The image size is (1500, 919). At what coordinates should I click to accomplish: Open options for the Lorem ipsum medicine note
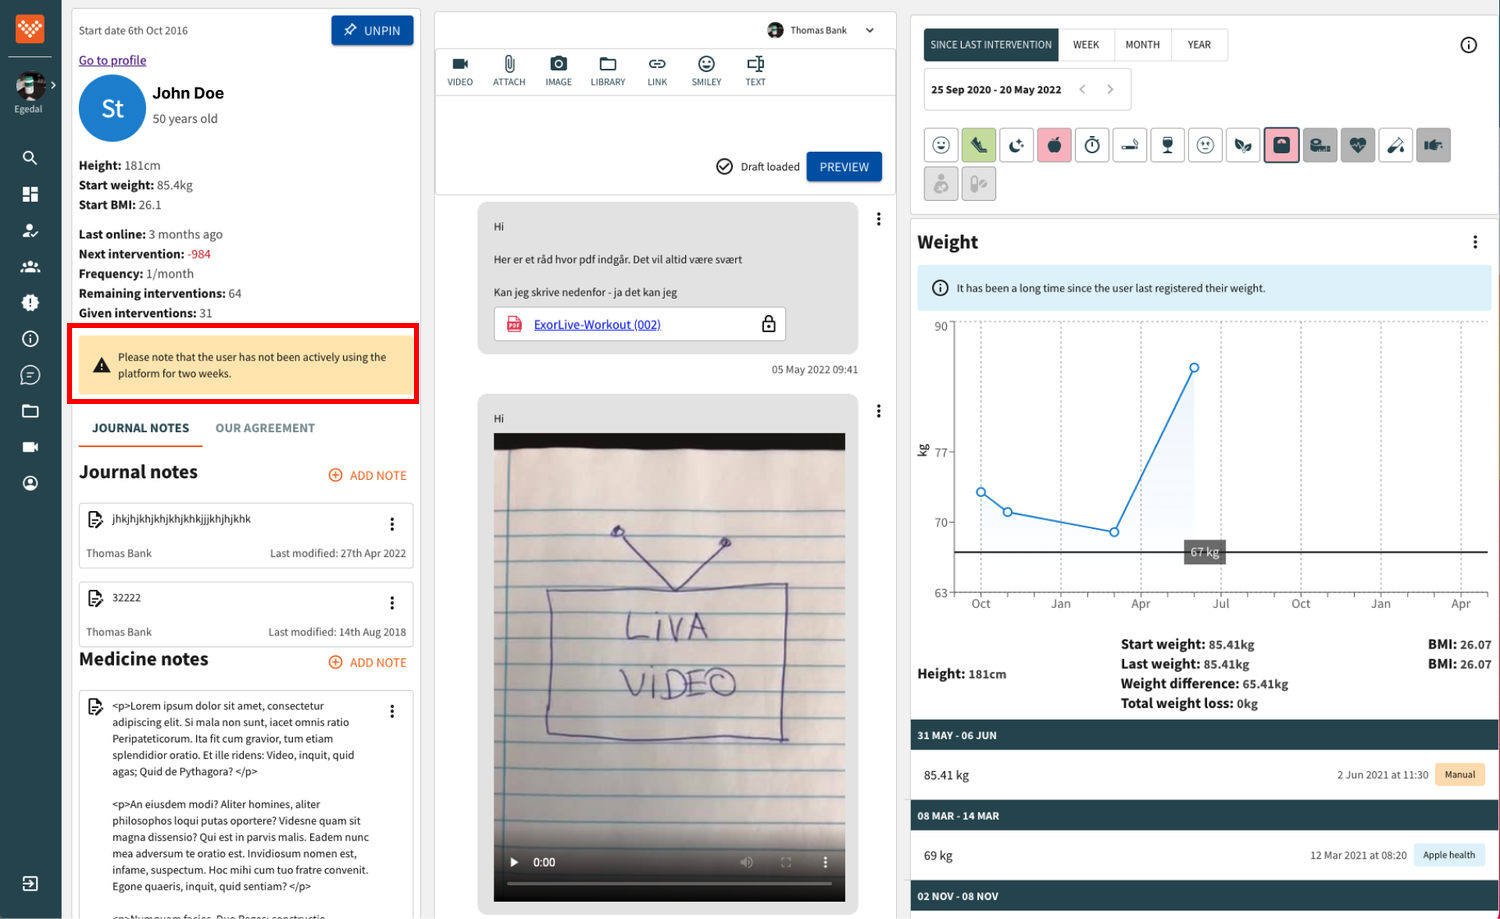(392, 711)
